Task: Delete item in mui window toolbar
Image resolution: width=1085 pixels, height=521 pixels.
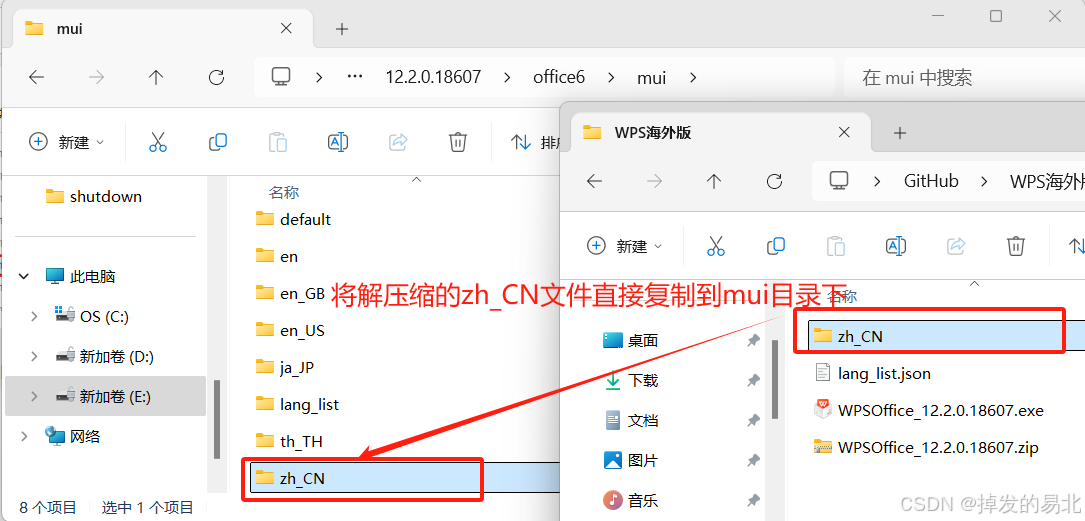Action: click(457, 142)
